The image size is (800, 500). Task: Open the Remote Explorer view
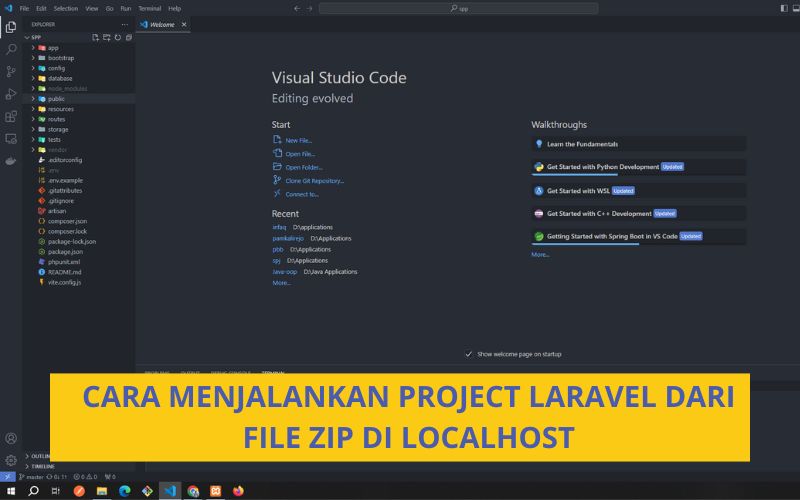click(x=11, y=139)
